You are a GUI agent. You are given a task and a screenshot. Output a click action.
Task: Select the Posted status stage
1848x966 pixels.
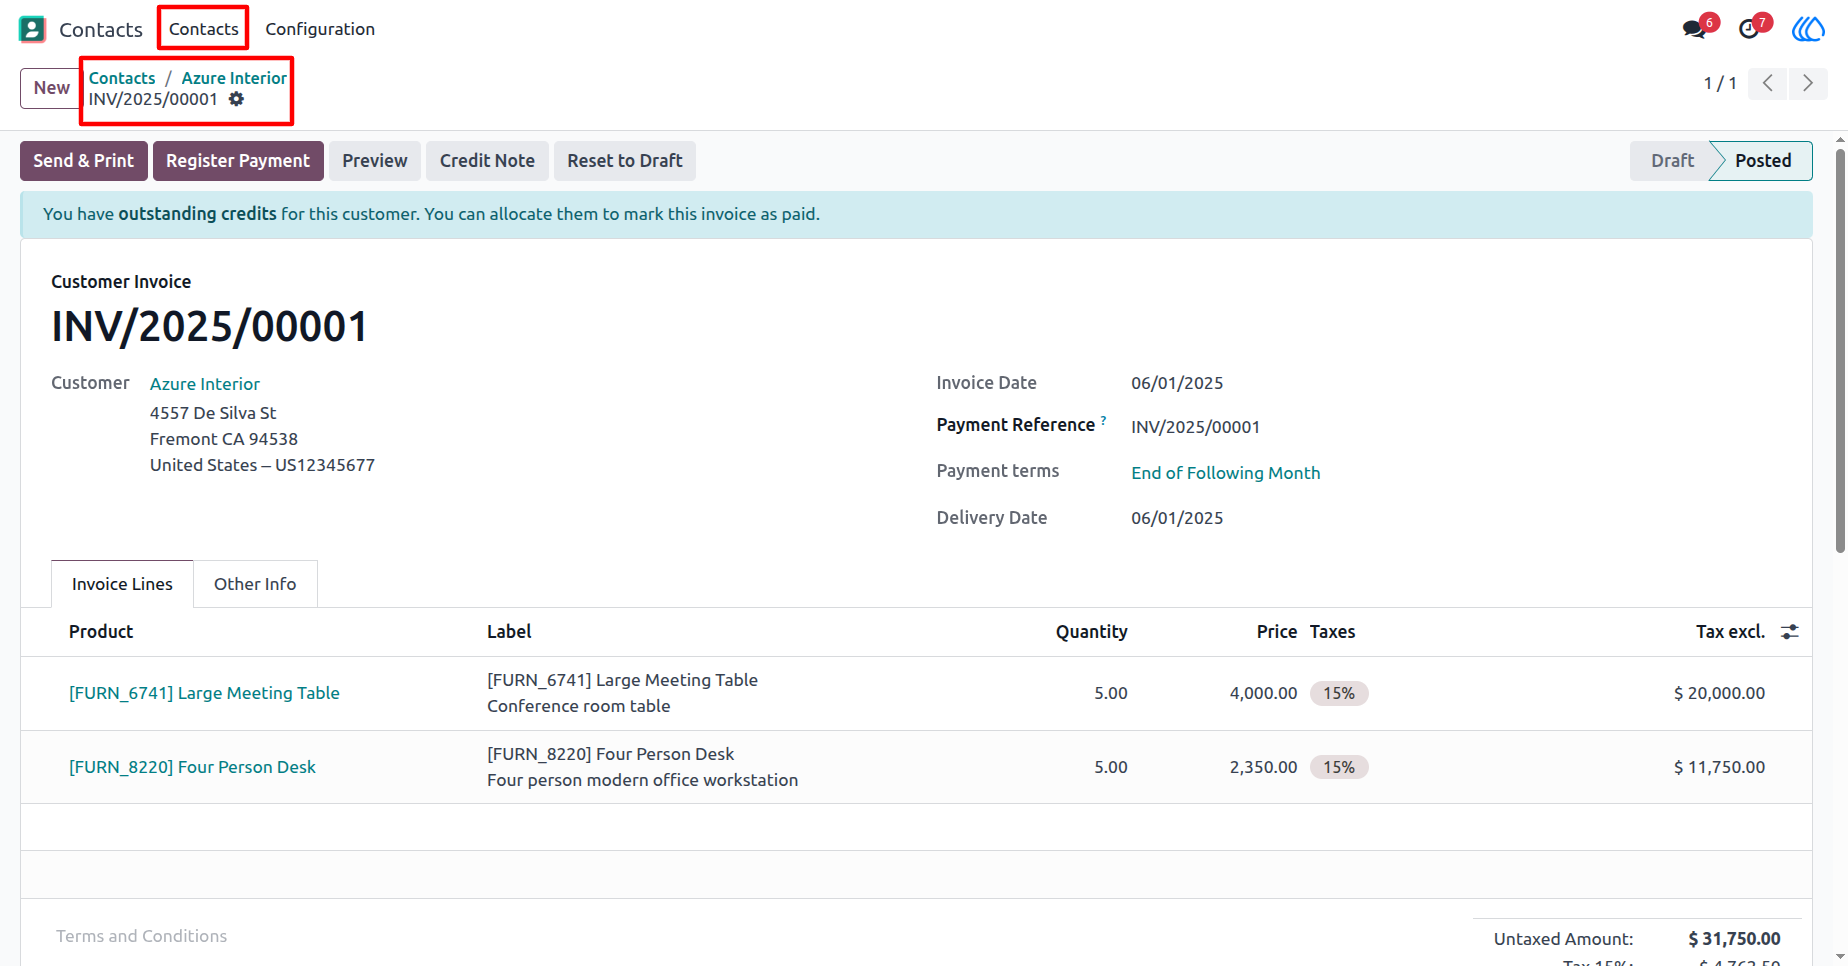[x=1763, y=161]
